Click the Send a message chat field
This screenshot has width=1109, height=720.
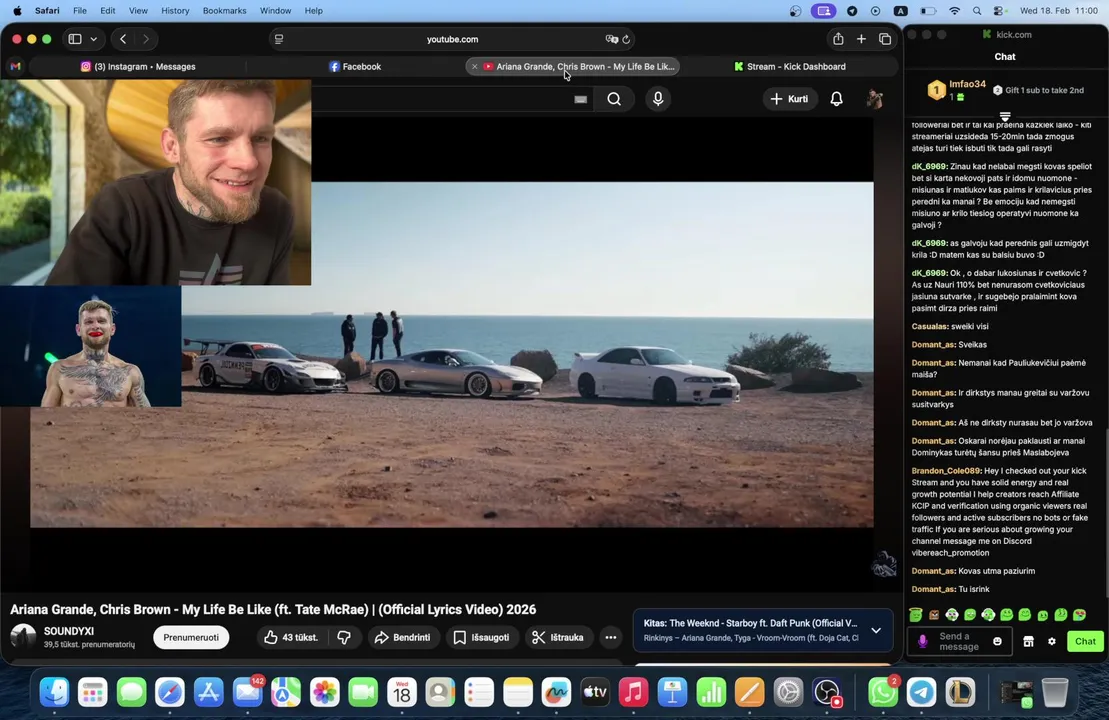click(959, 641)
